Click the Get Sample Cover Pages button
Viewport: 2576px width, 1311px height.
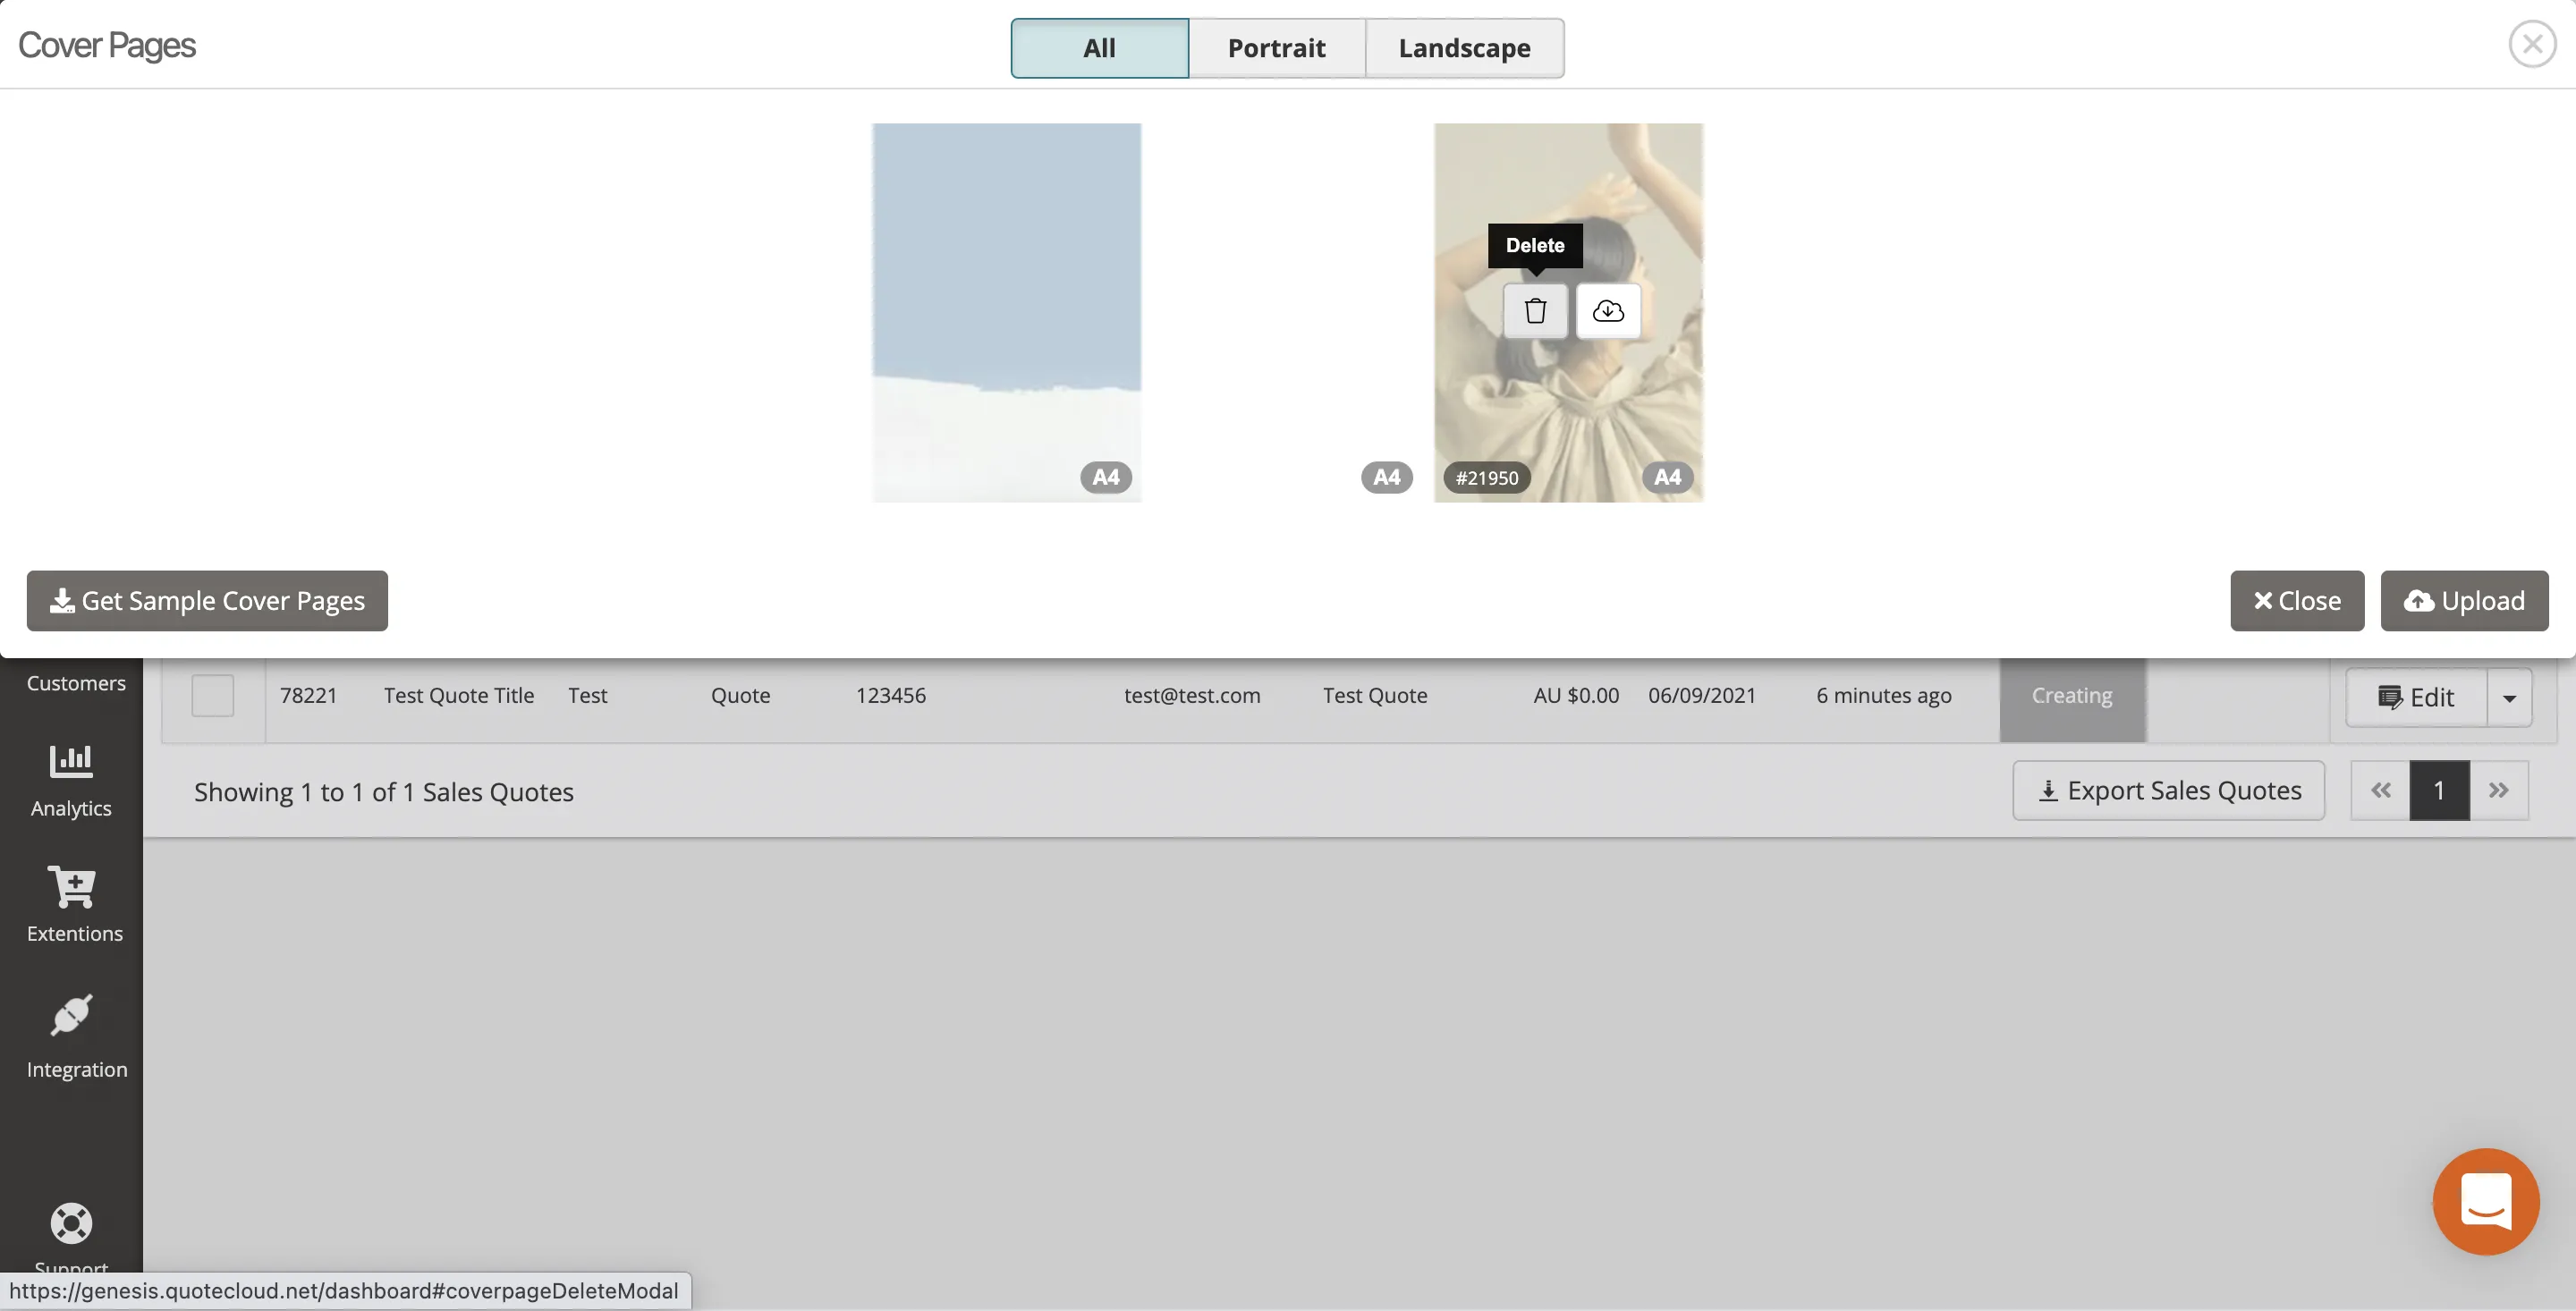[x=207, y=601]
